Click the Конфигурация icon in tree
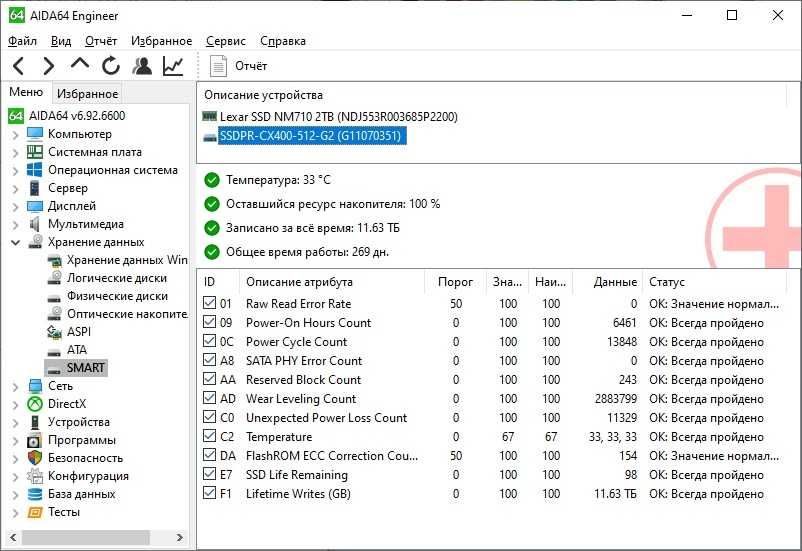Image resolution: width=802 pixels, height=551 pixels. (x=35, y=476)
